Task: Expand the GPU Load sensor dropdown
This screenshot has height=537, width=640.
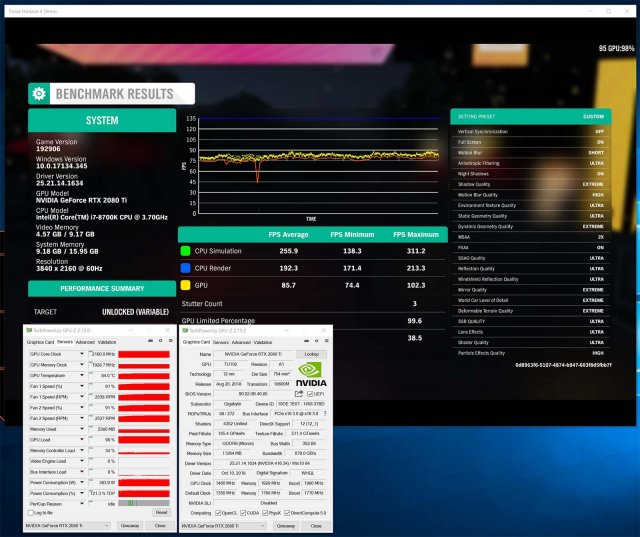Action: [82, 439]
